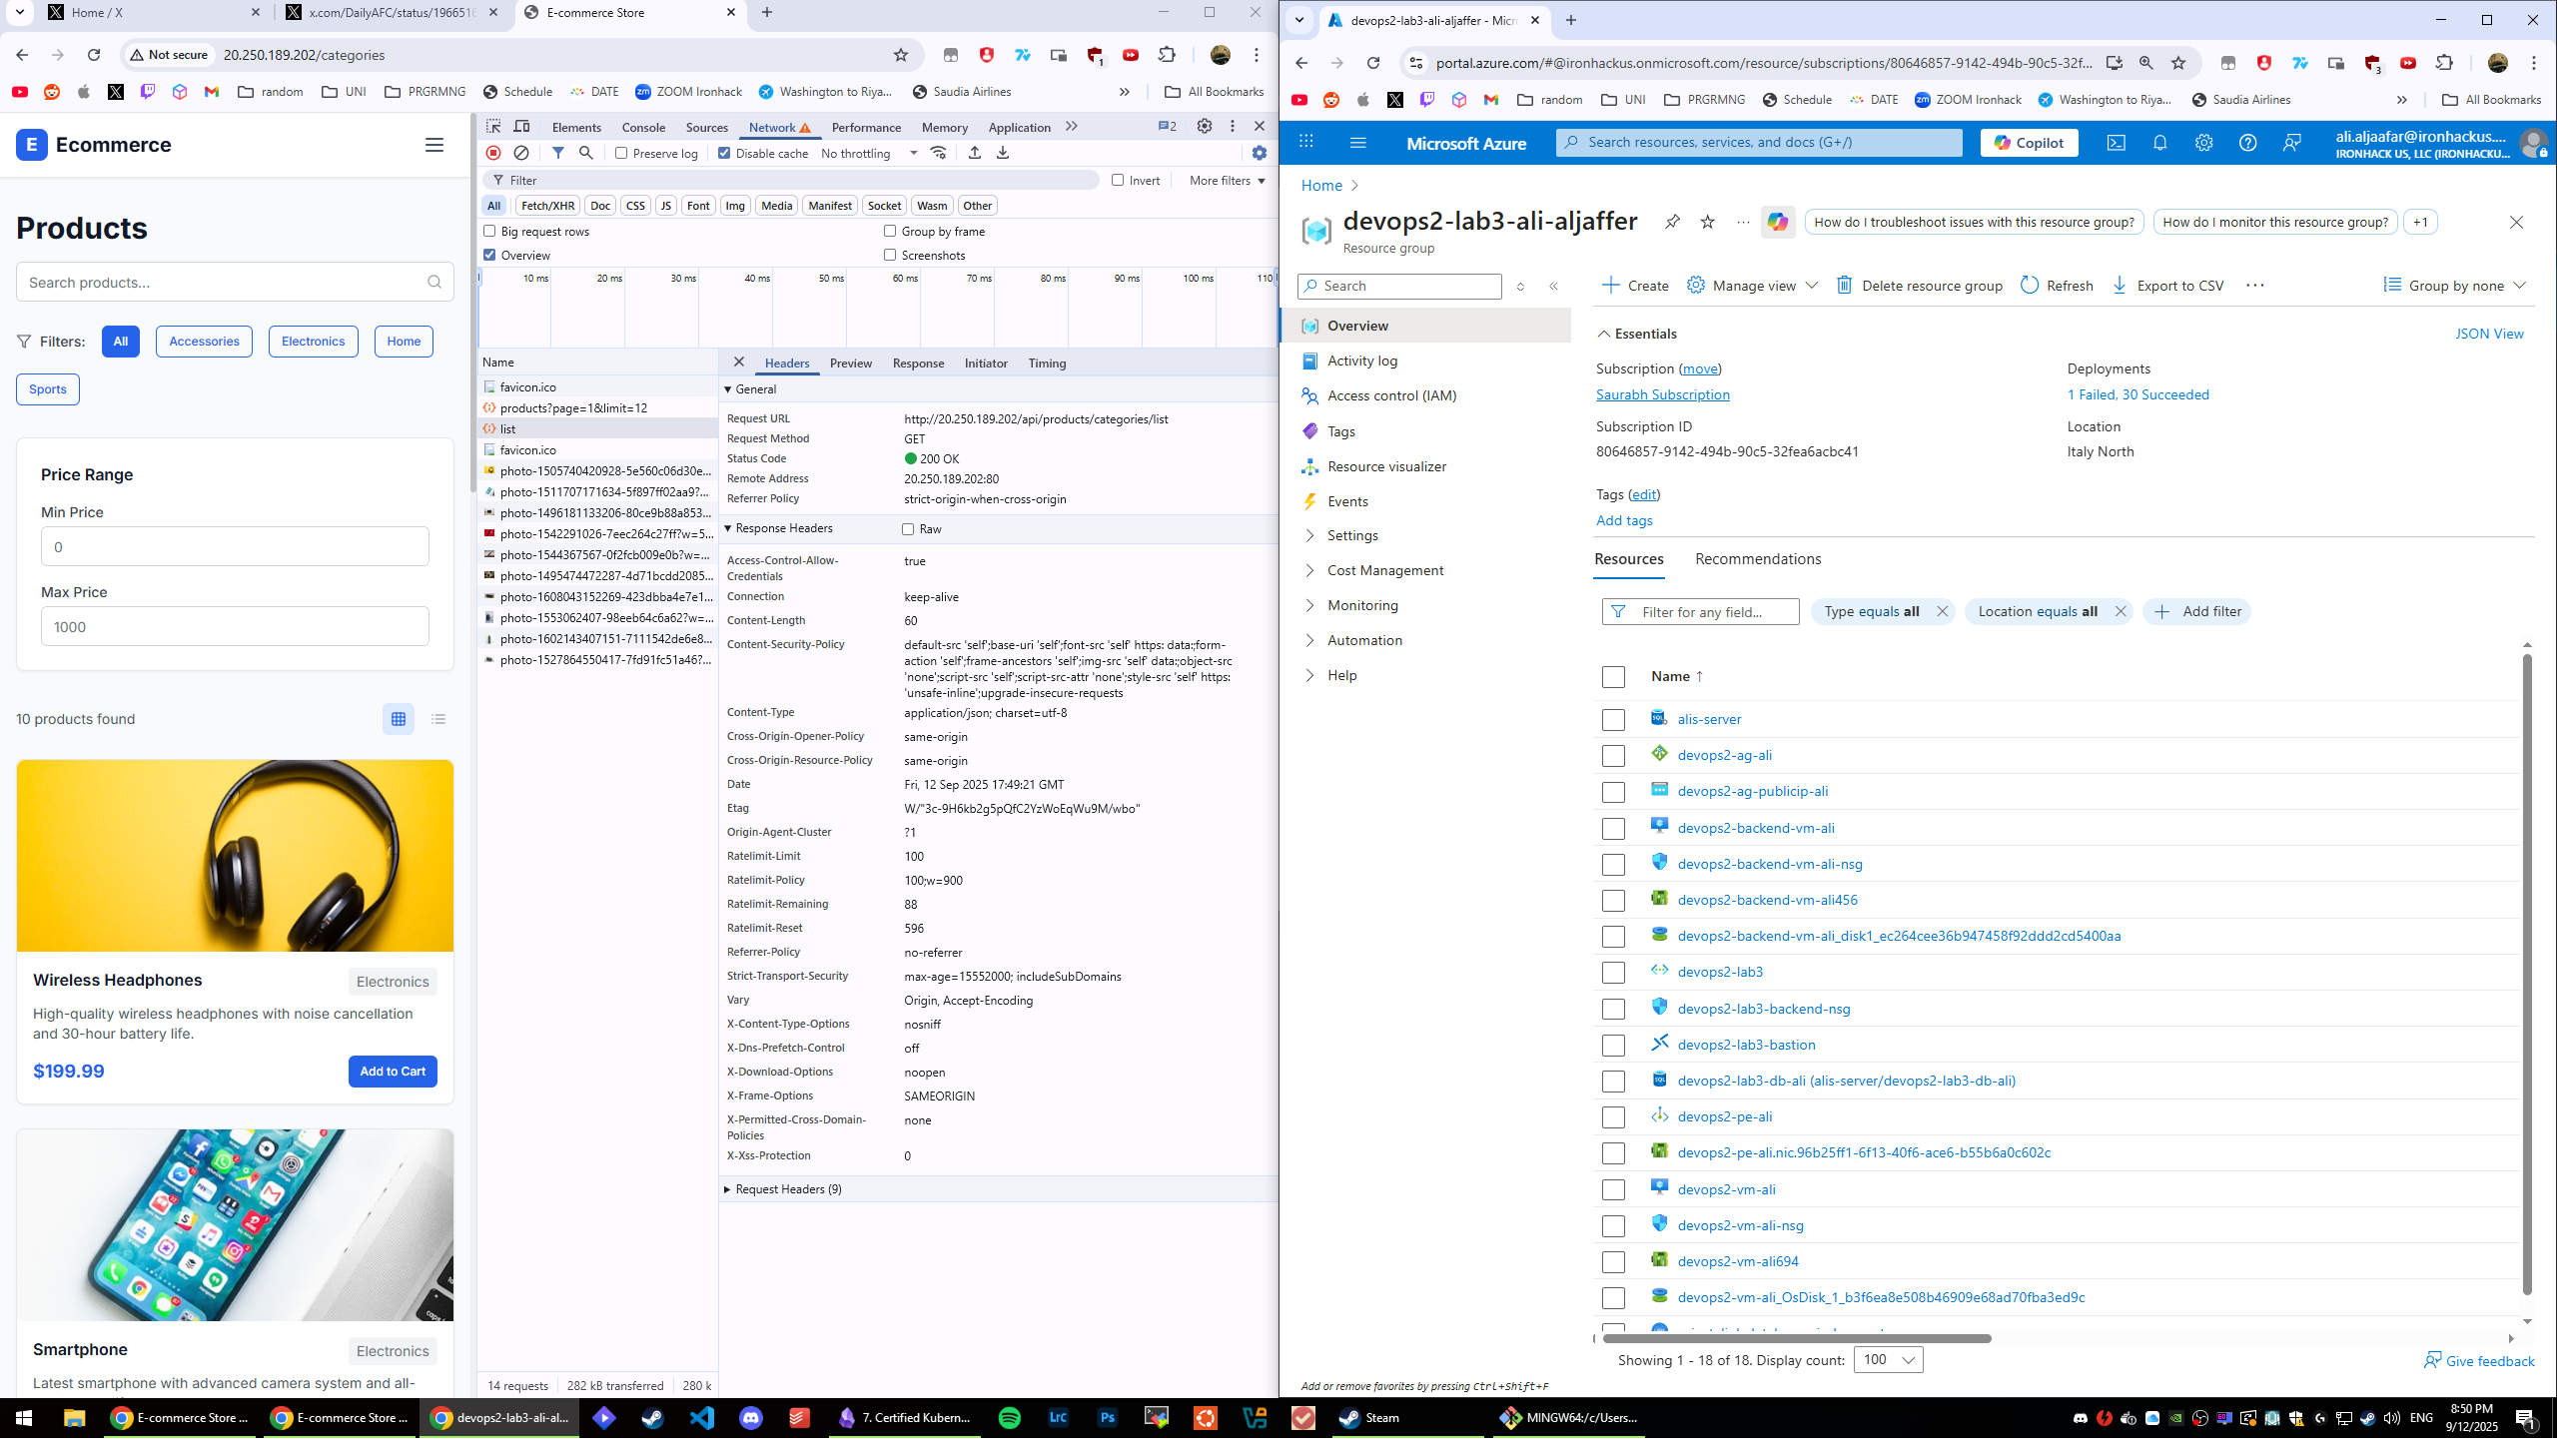Expand the Request Headers section
Screen dimensions: 2557x1456
pos(787,1189)
